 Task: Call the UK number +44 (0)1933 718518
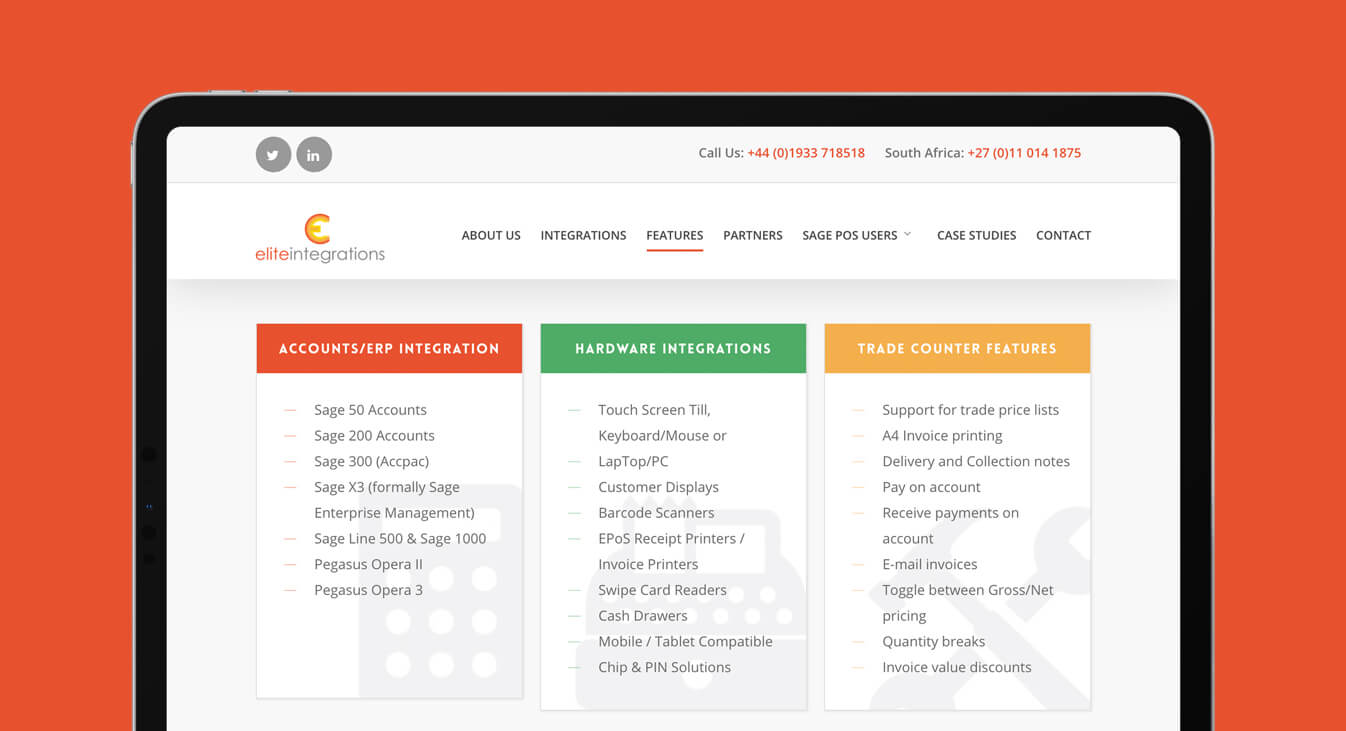click(806, 153)
